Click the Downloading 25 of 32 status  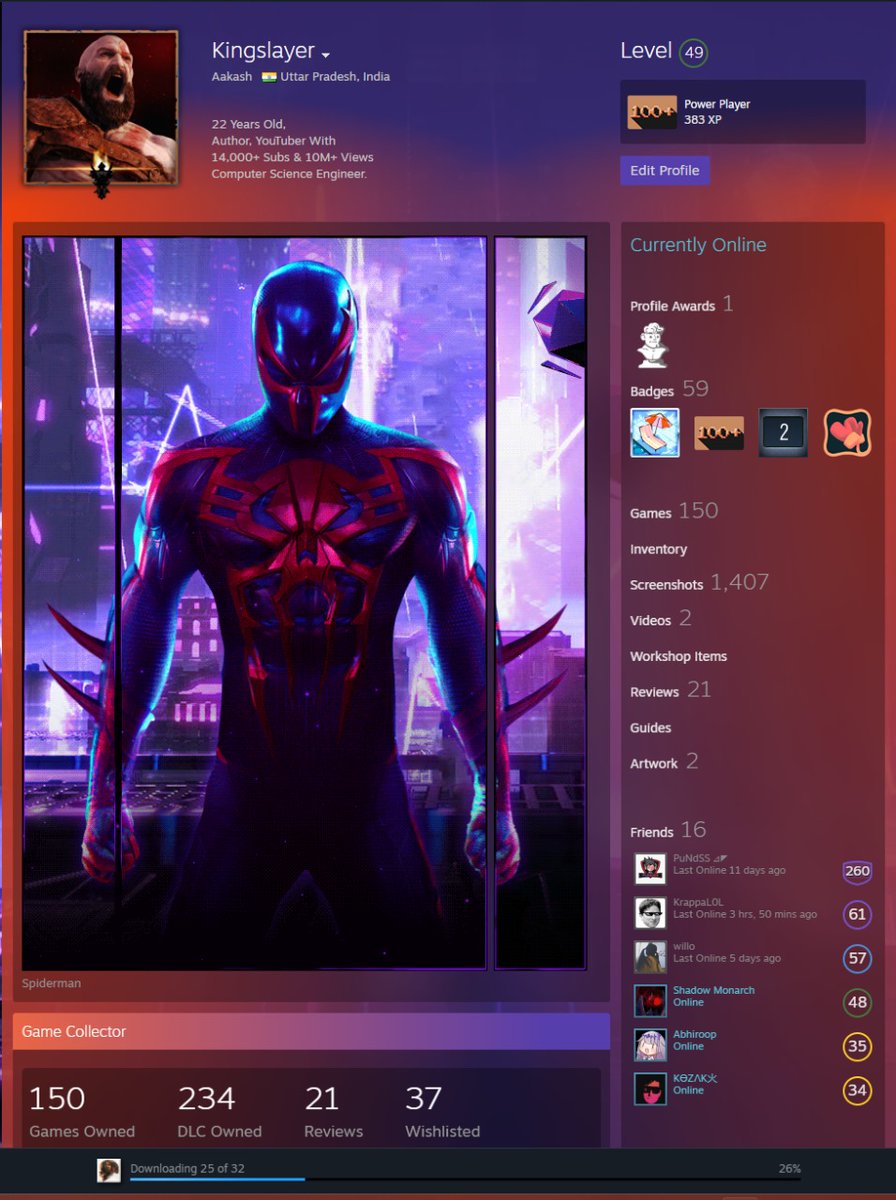tap(187, 1168)
